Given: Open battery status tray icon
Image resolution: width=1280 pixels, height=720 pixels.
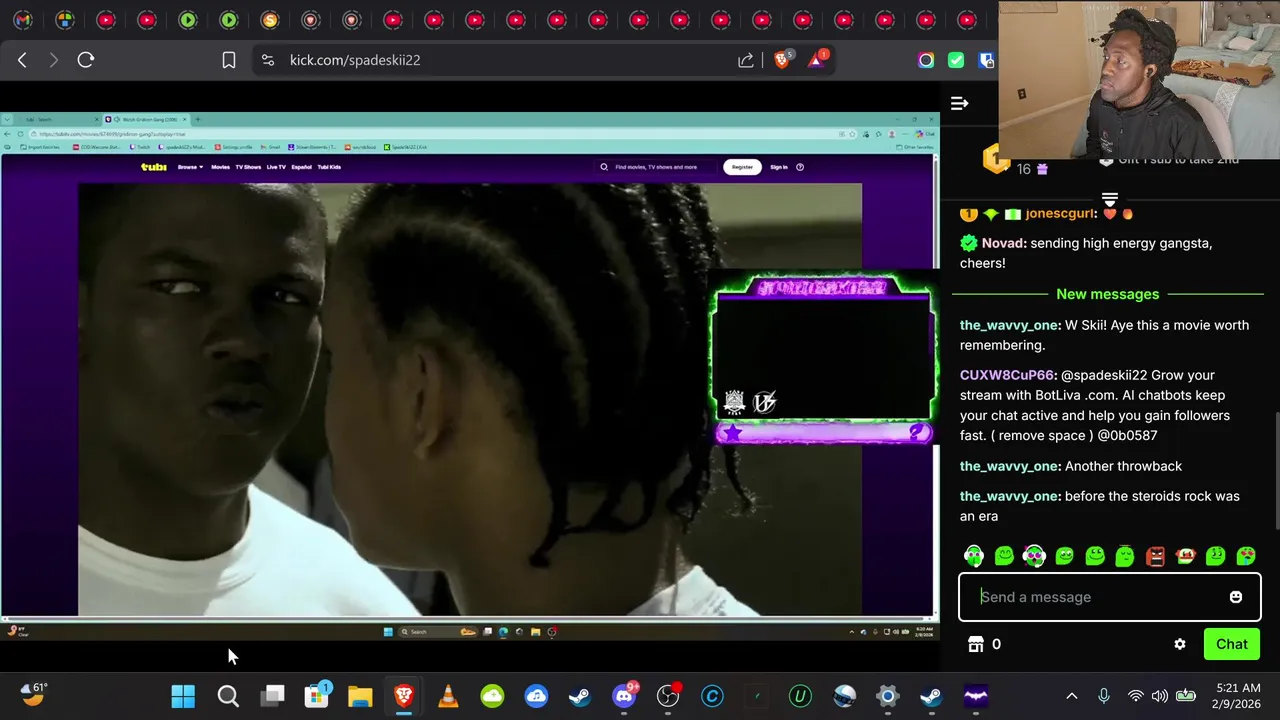Looking at the screenshot, I should pyautogui.click(x=1186, y=696).
